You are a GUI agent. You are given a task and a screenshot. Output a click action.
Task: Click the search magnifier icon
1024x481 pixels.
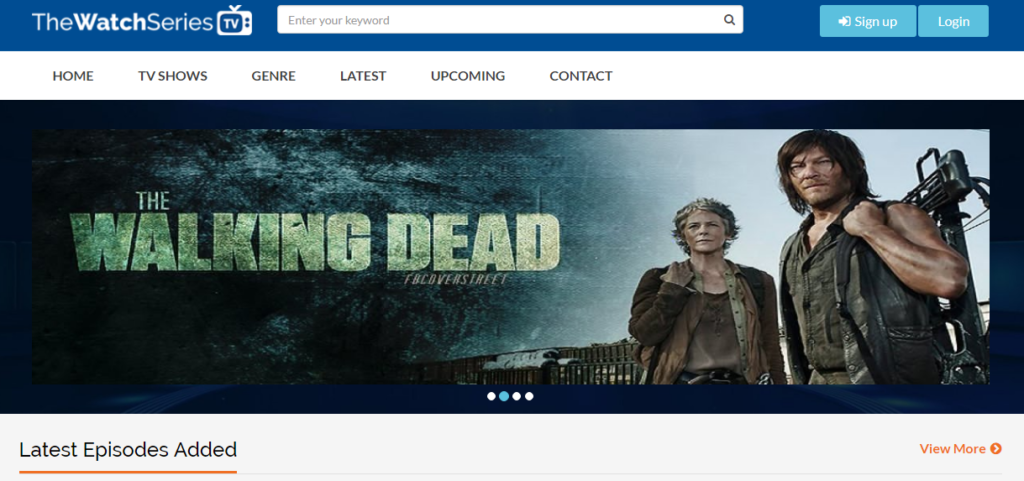tap(729, 20)
